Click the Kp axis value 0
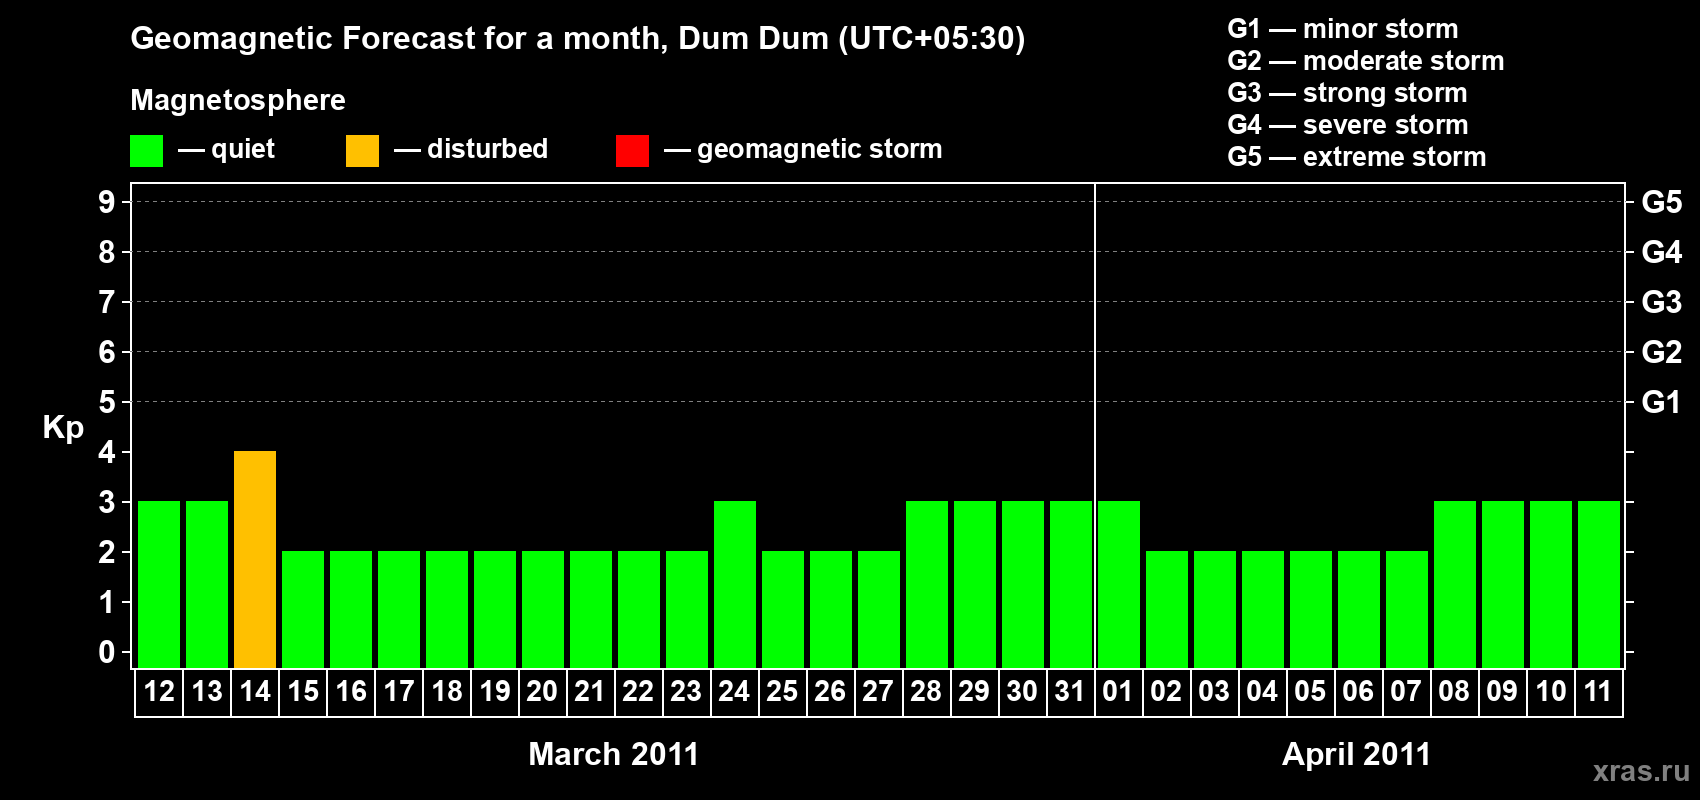 (107, 652)
